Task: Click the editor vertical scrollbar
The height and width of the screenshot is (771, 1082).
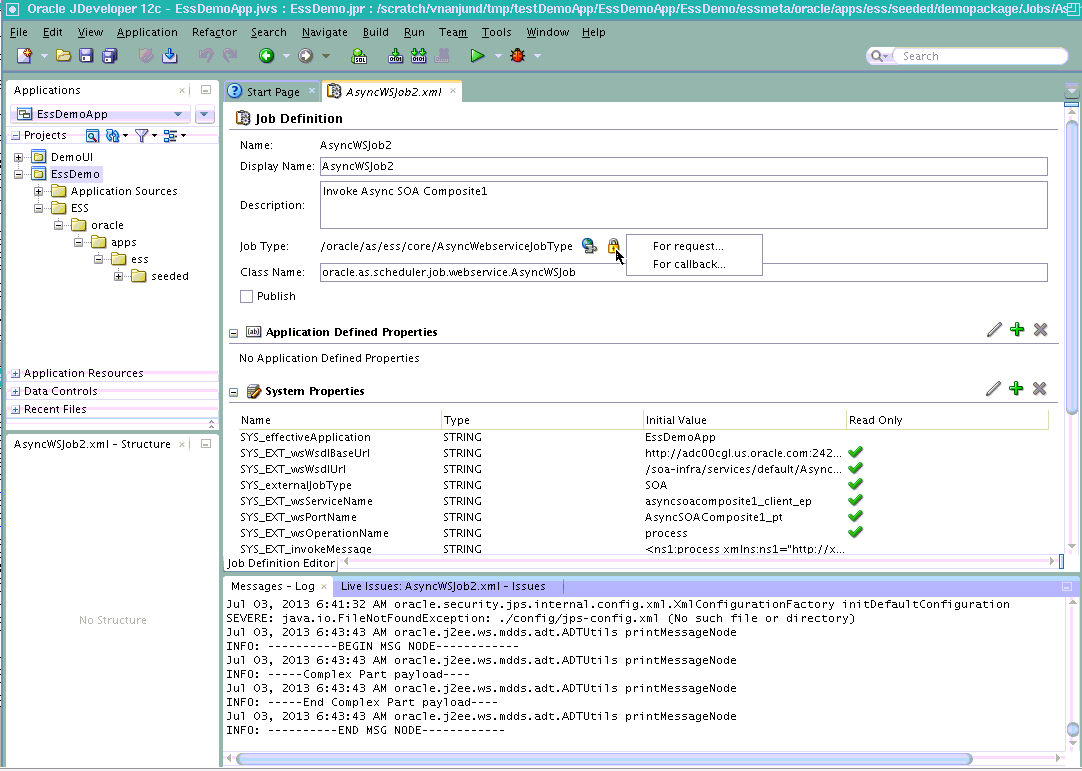Action: [1072, 267]
